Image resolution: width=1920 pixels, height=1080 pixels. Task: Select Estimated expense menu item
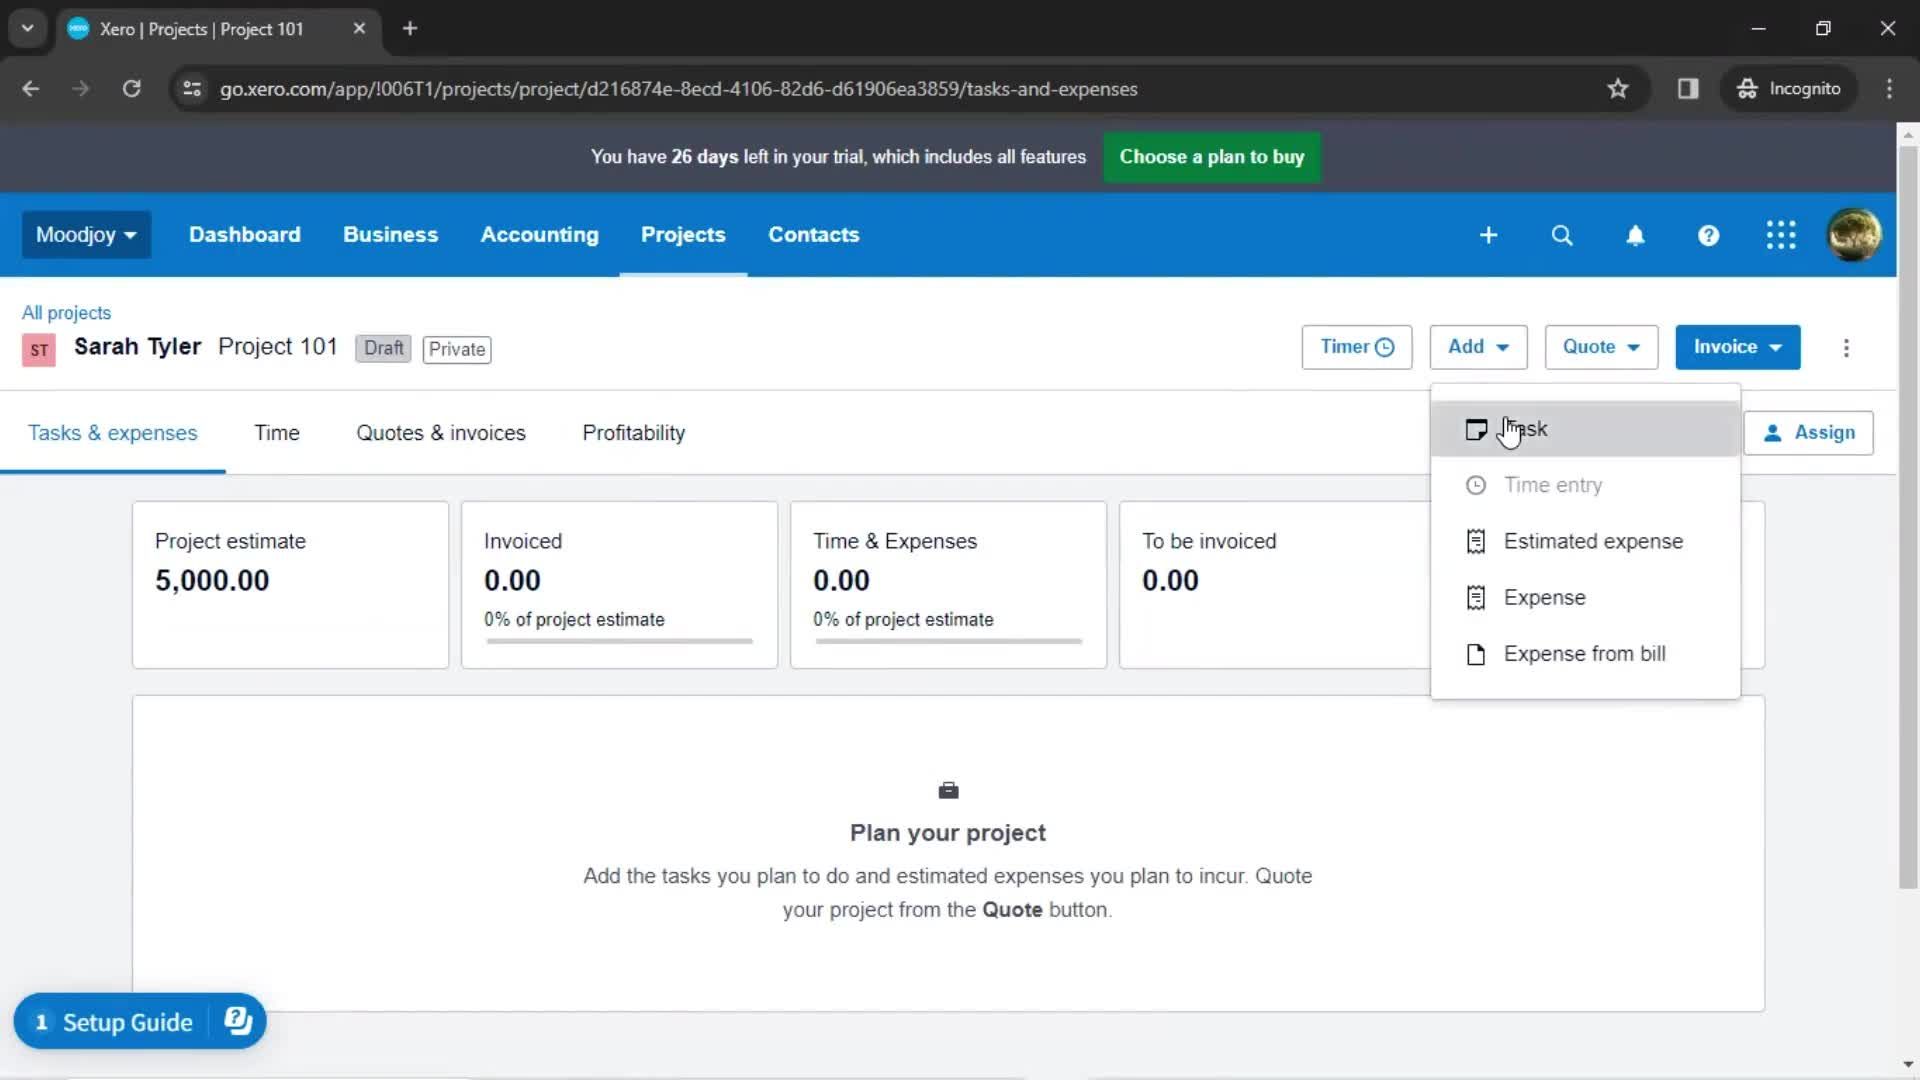pyautogui.click(x=1585, y=541)
